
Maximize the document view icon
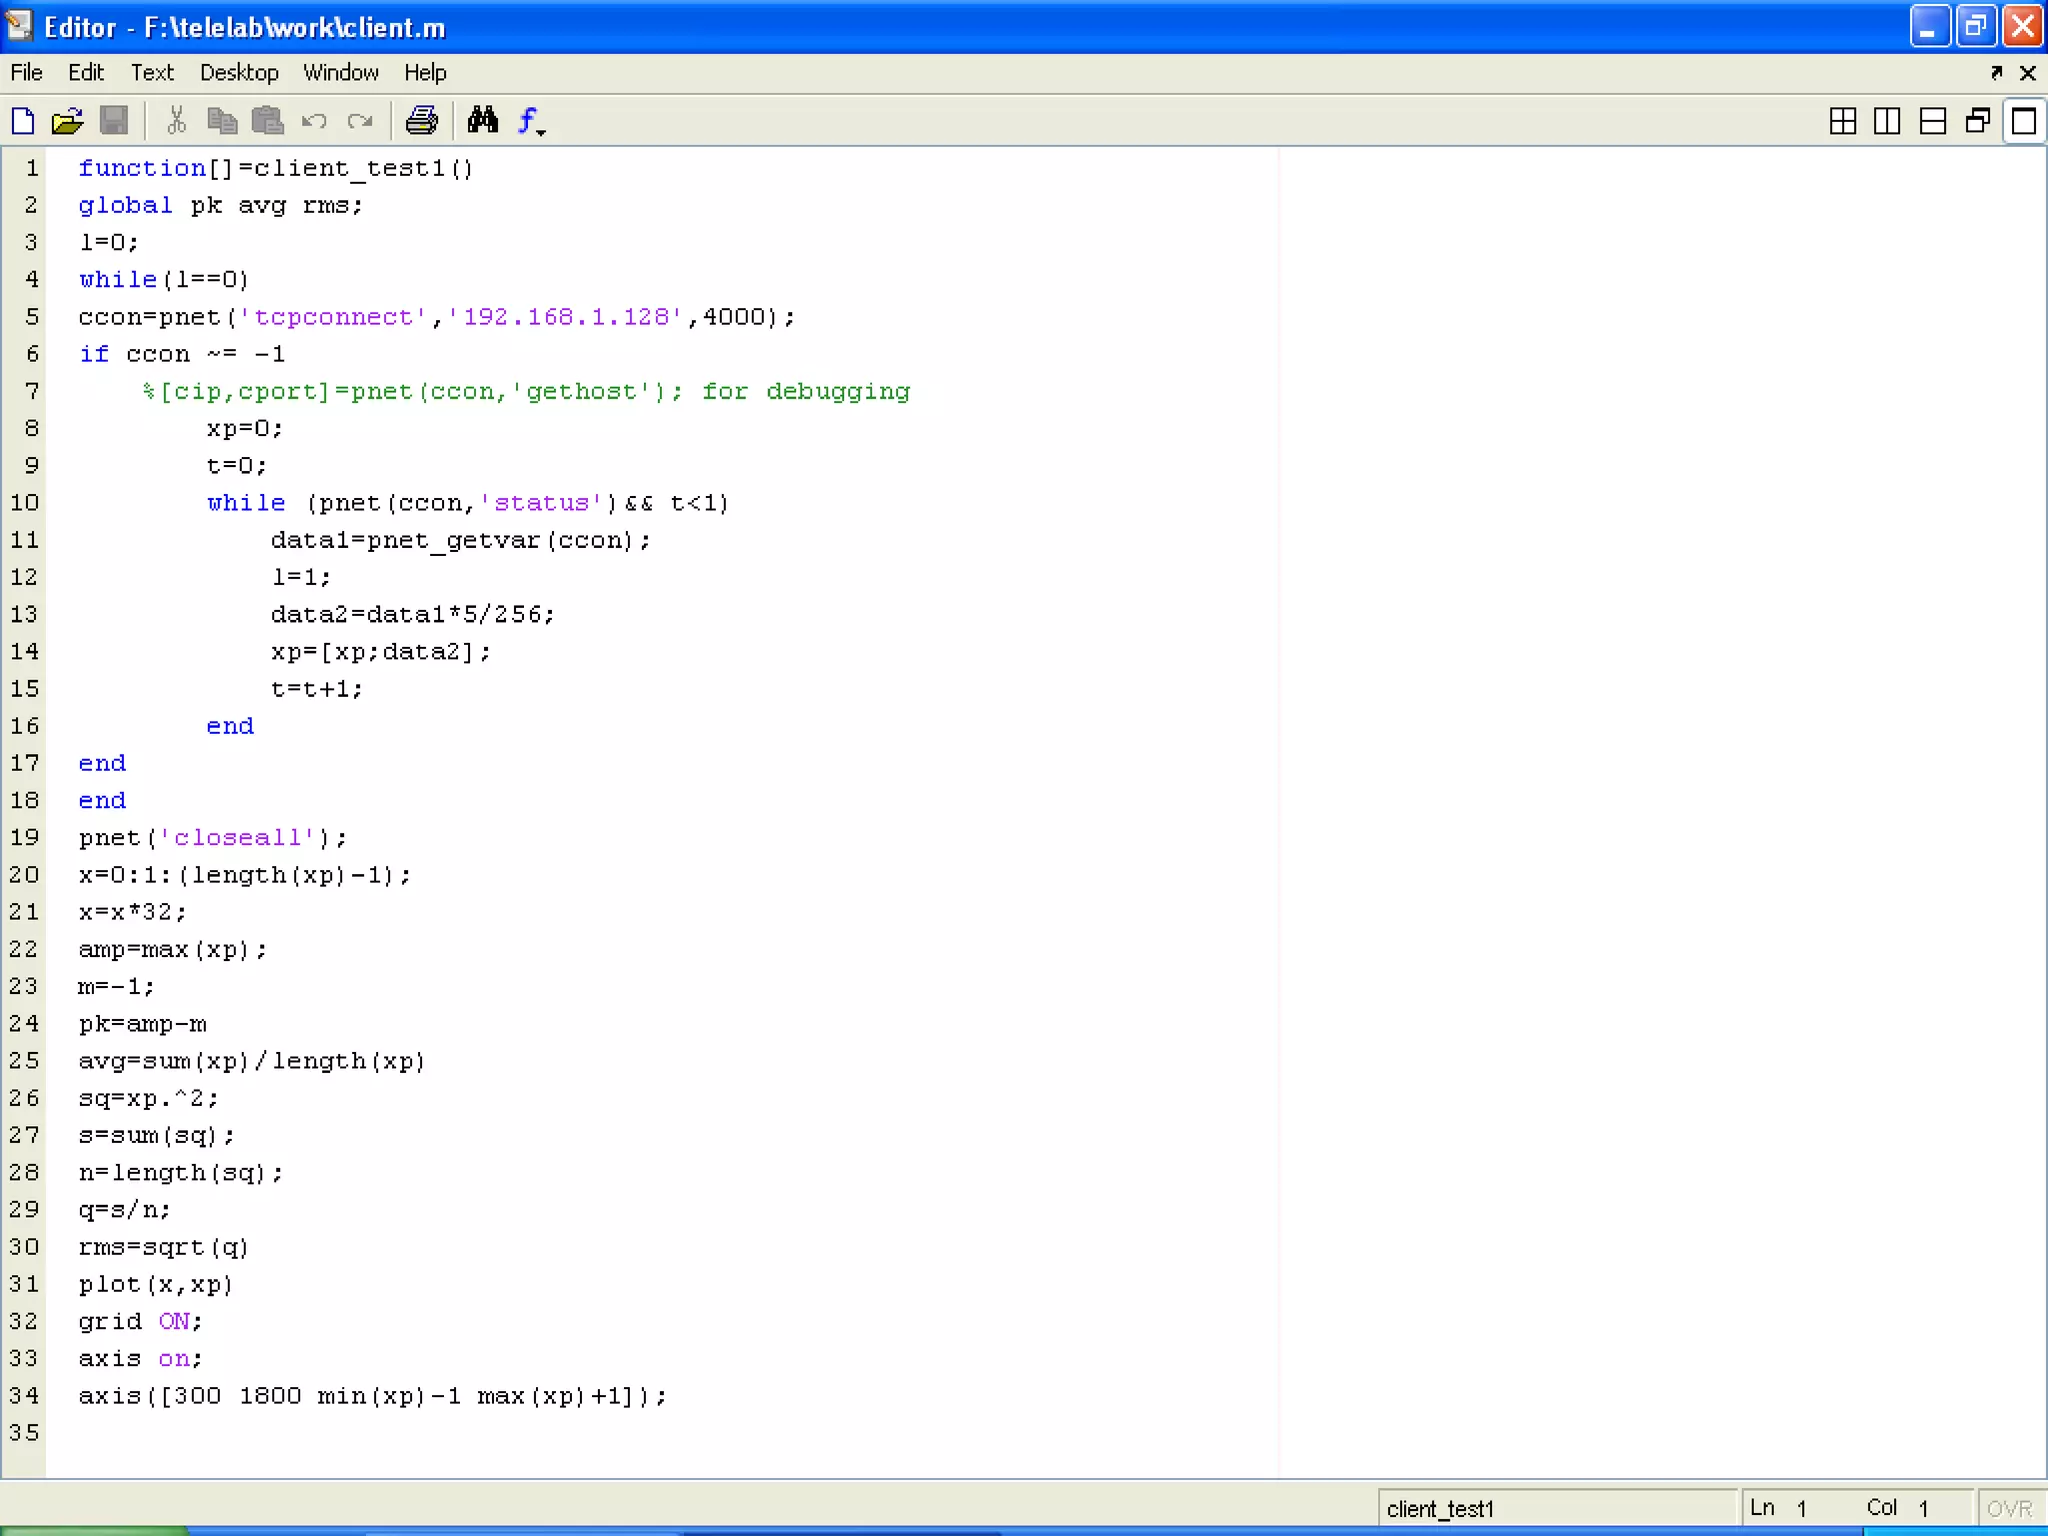coord(2024,121)
